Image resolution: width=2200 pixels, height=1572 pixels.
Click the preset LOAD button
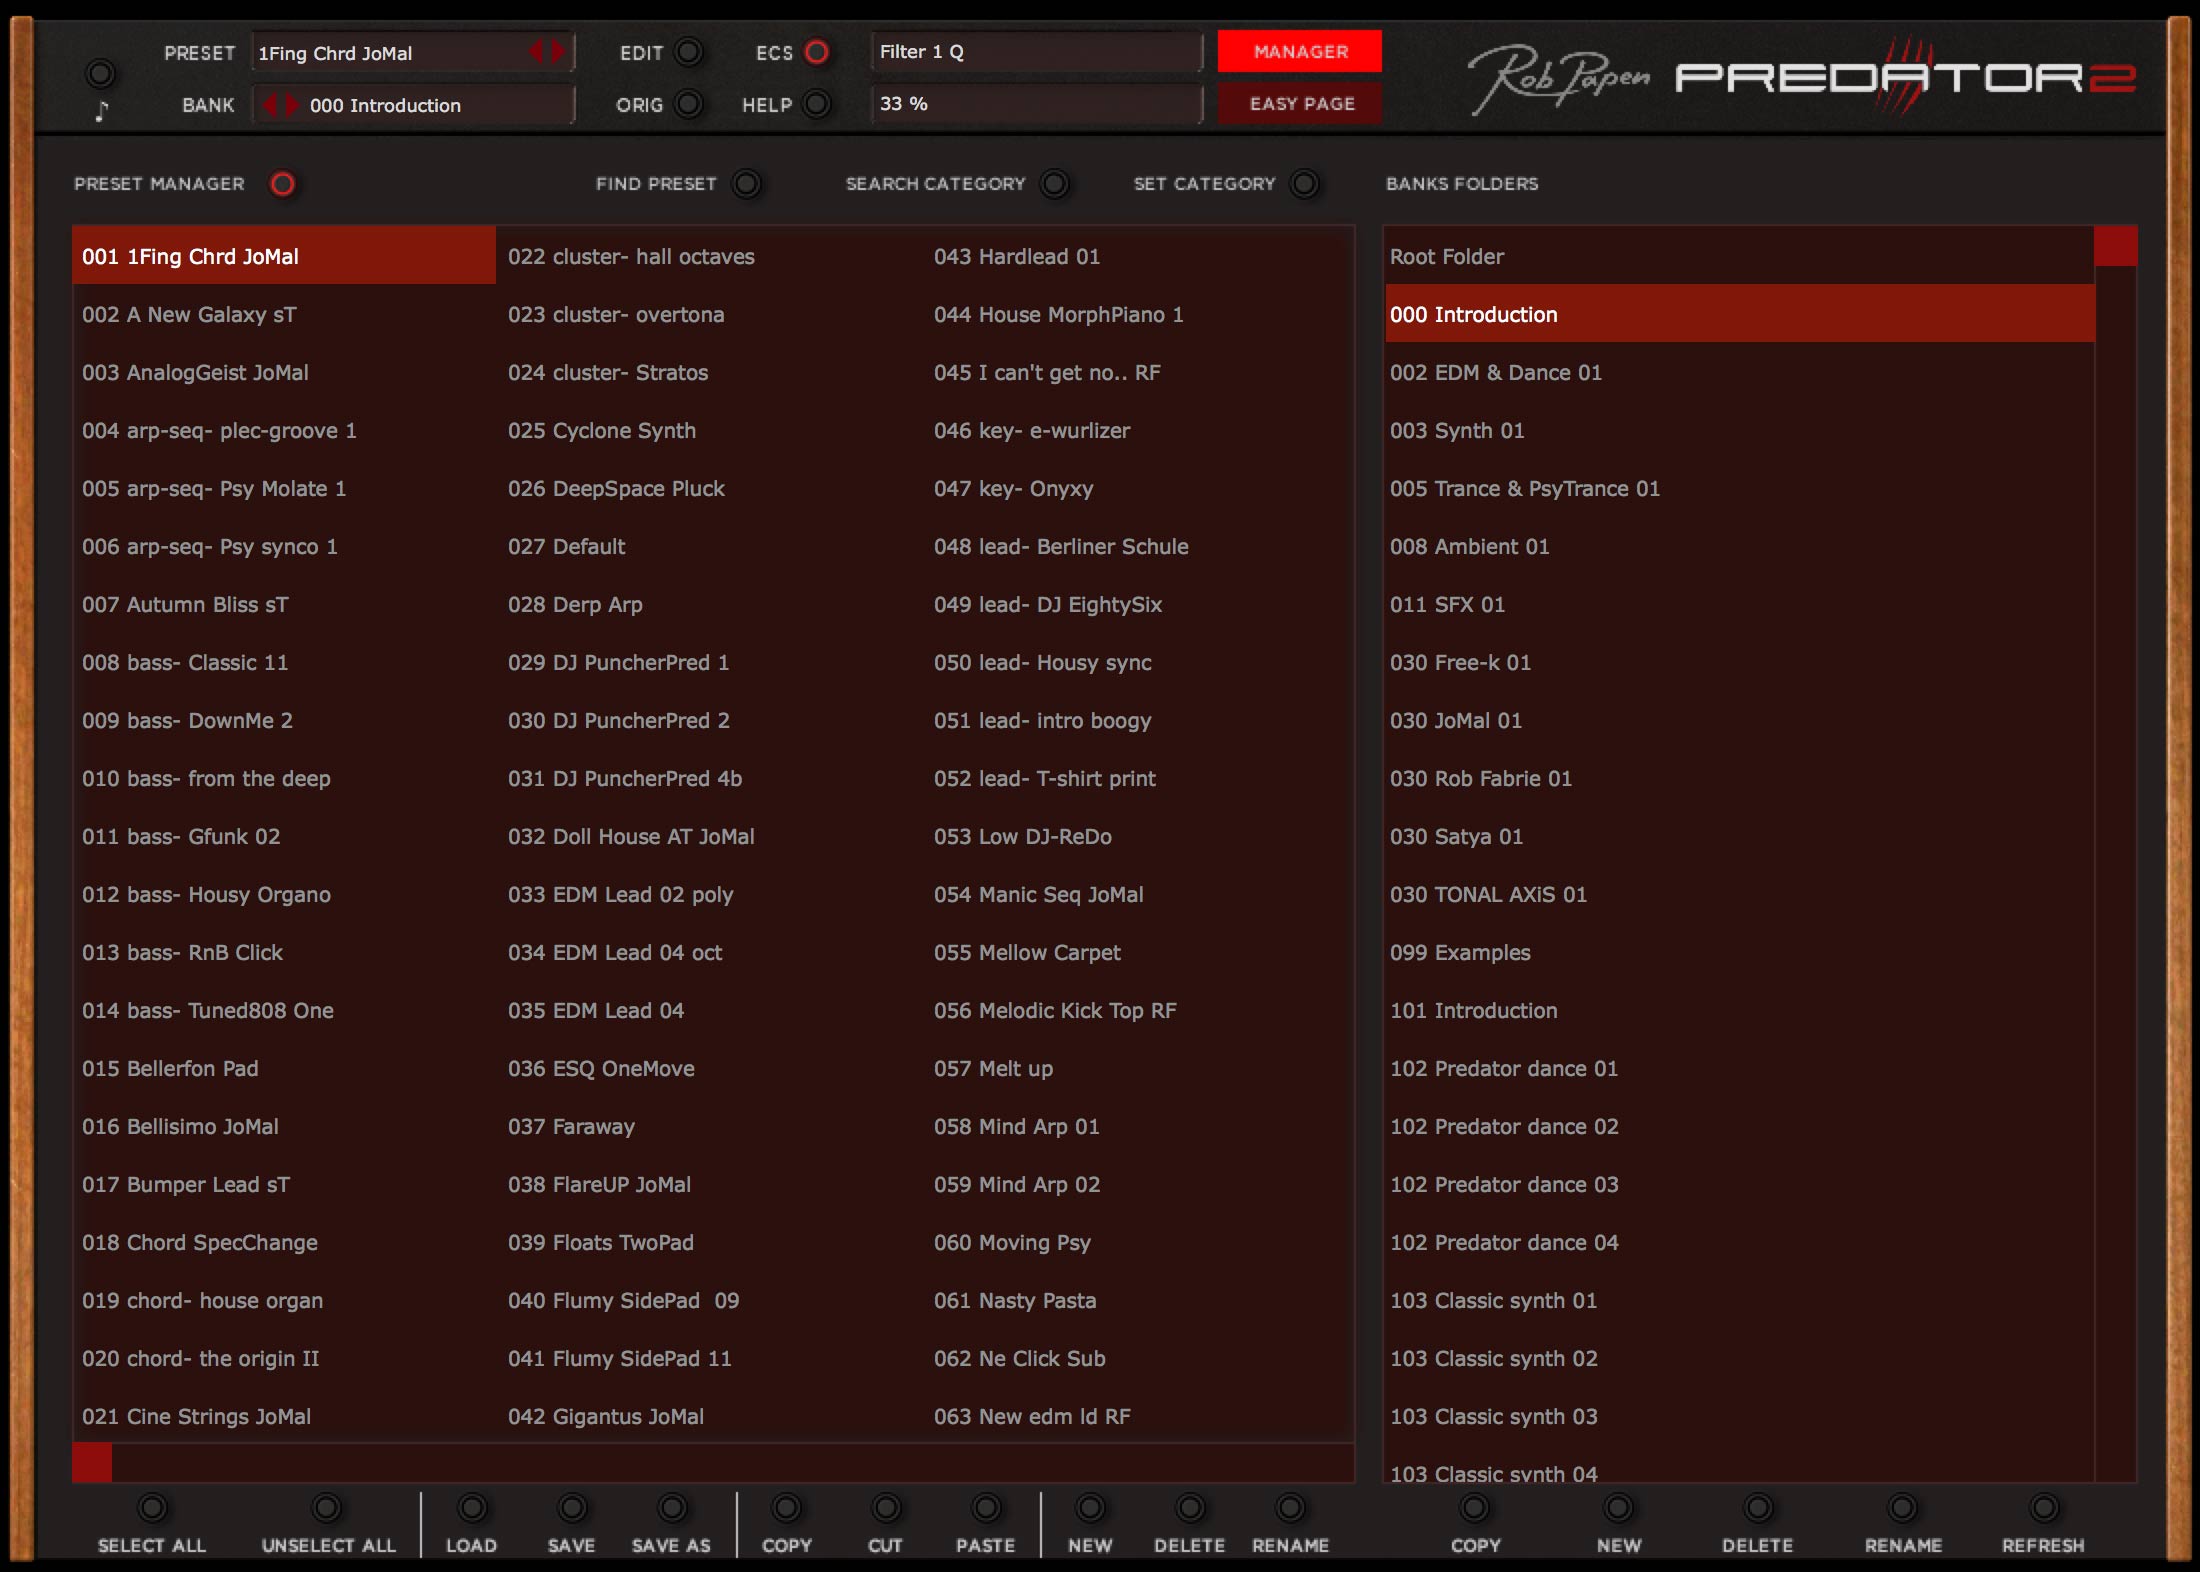coord(472,1508)
